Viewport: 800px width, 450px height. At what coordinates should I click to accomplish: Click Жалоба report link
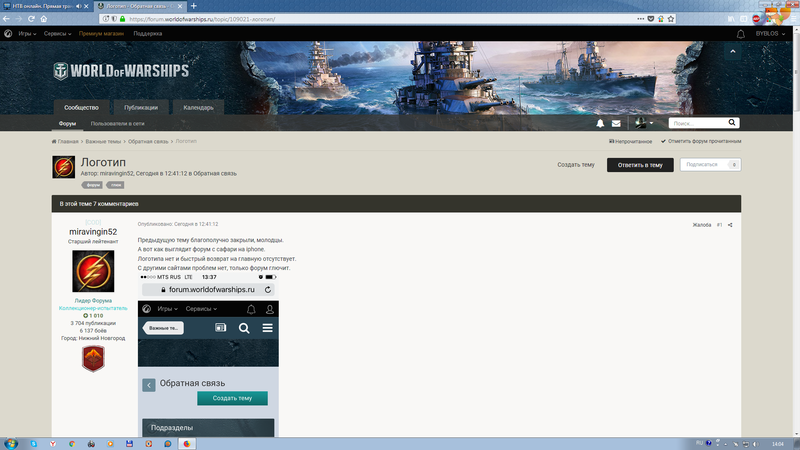[x=702, y=225]
